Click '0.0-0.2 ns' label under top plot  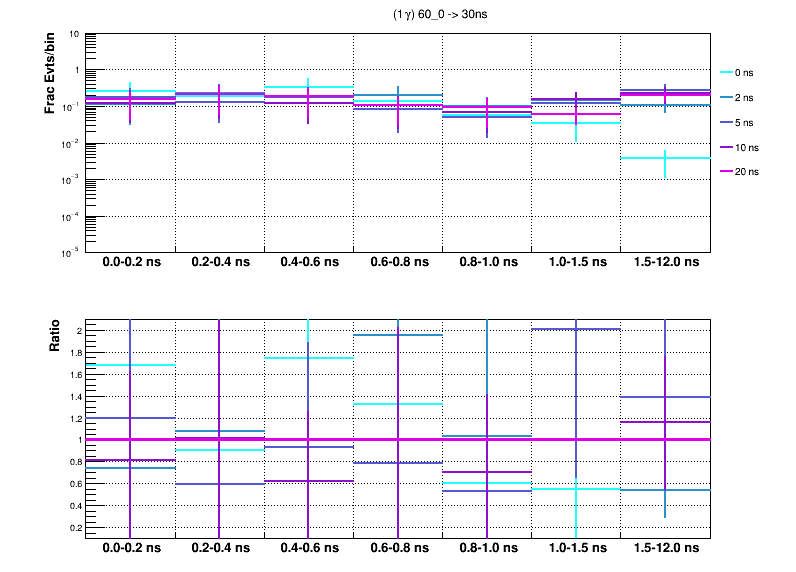(131, 263)
